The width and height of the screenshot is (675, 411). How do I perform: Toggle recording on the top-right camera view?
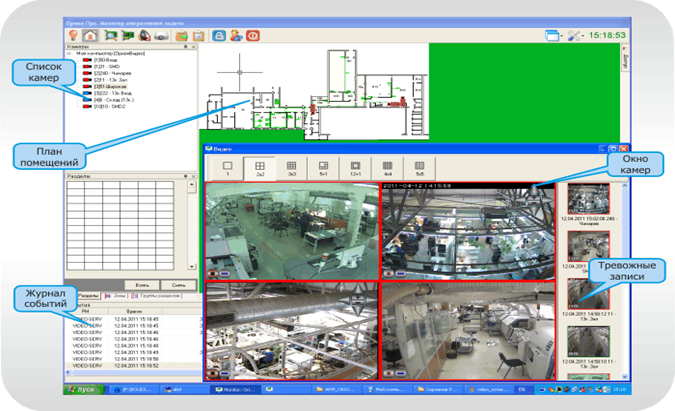[x=389, y=273]
